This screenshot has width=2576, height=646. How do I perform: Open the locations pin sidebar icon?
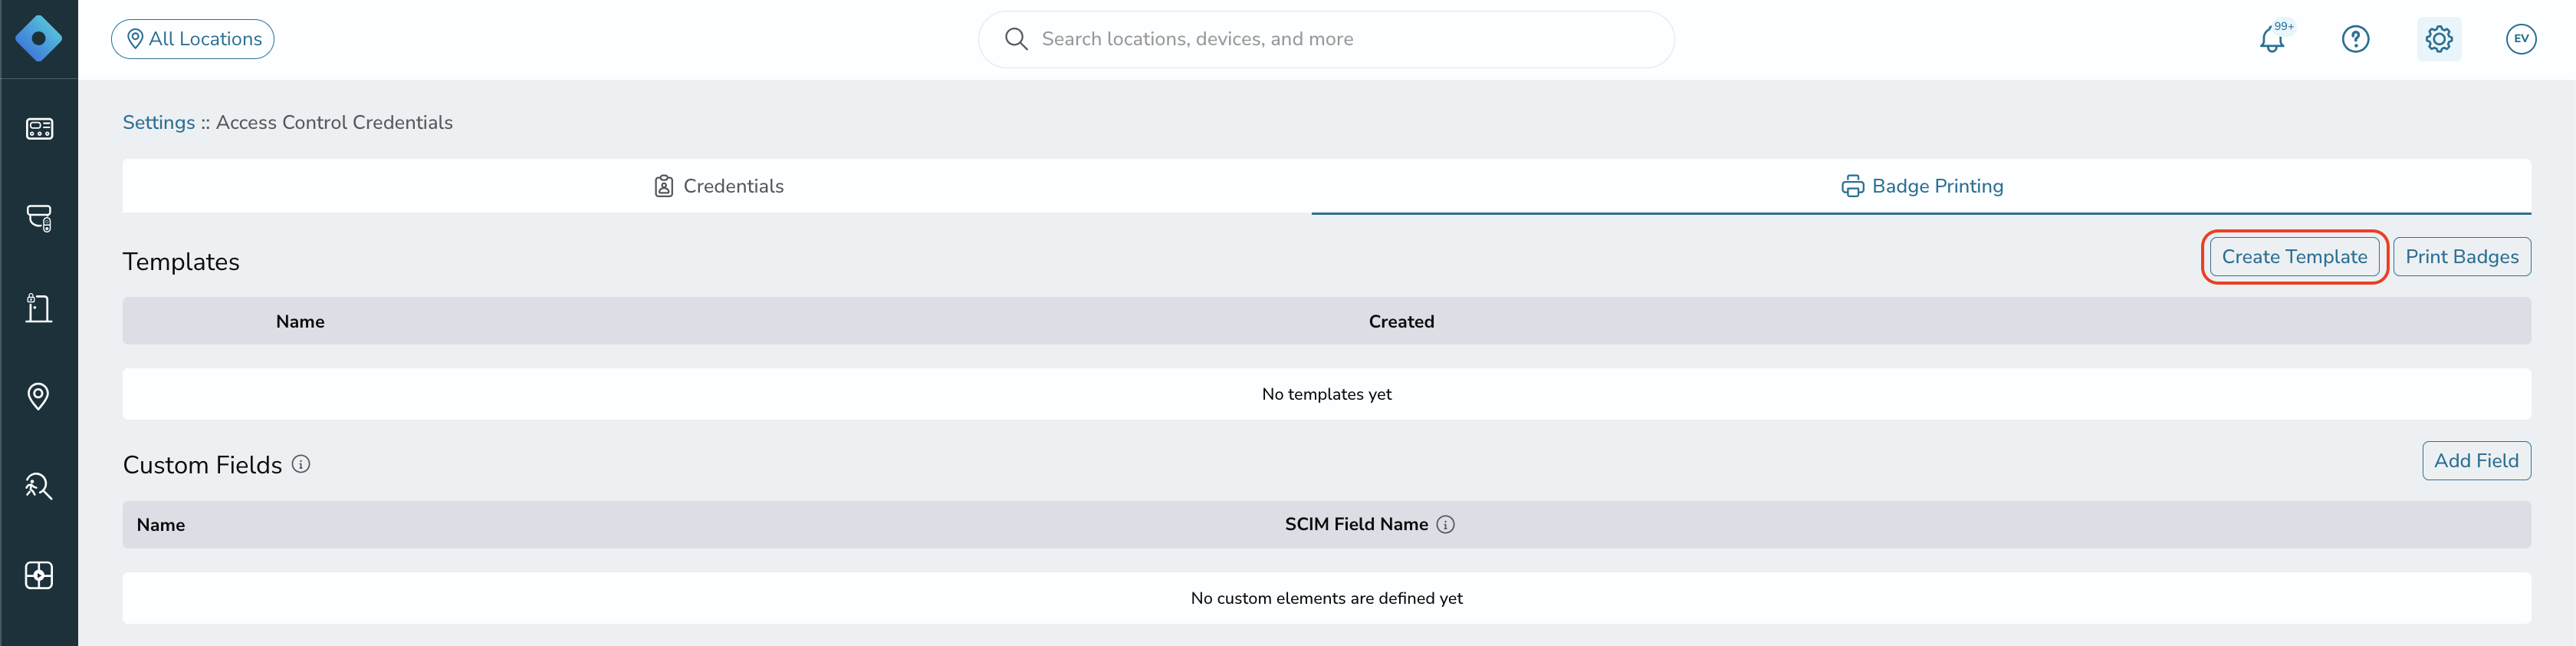coord(39,397)
